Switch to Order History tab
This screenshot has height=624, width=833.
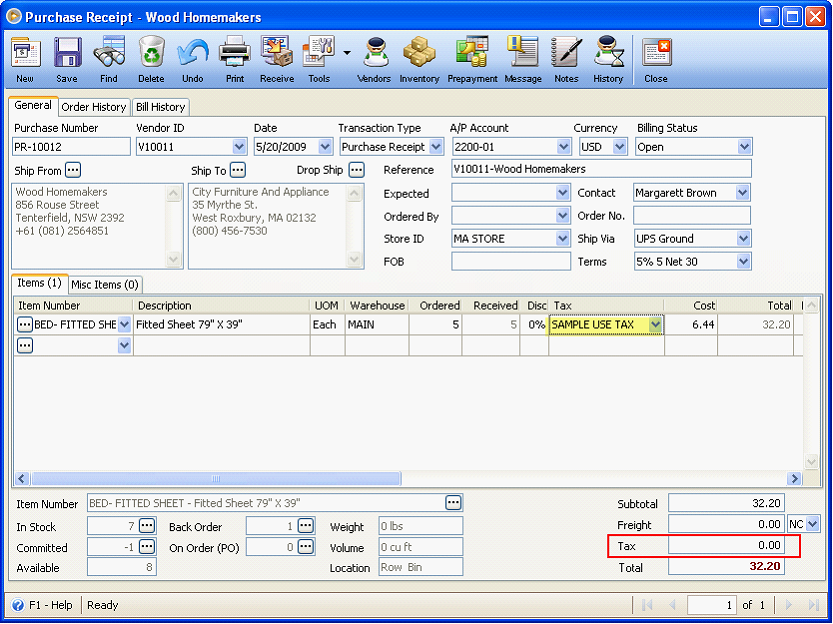[x=94, y=107]
